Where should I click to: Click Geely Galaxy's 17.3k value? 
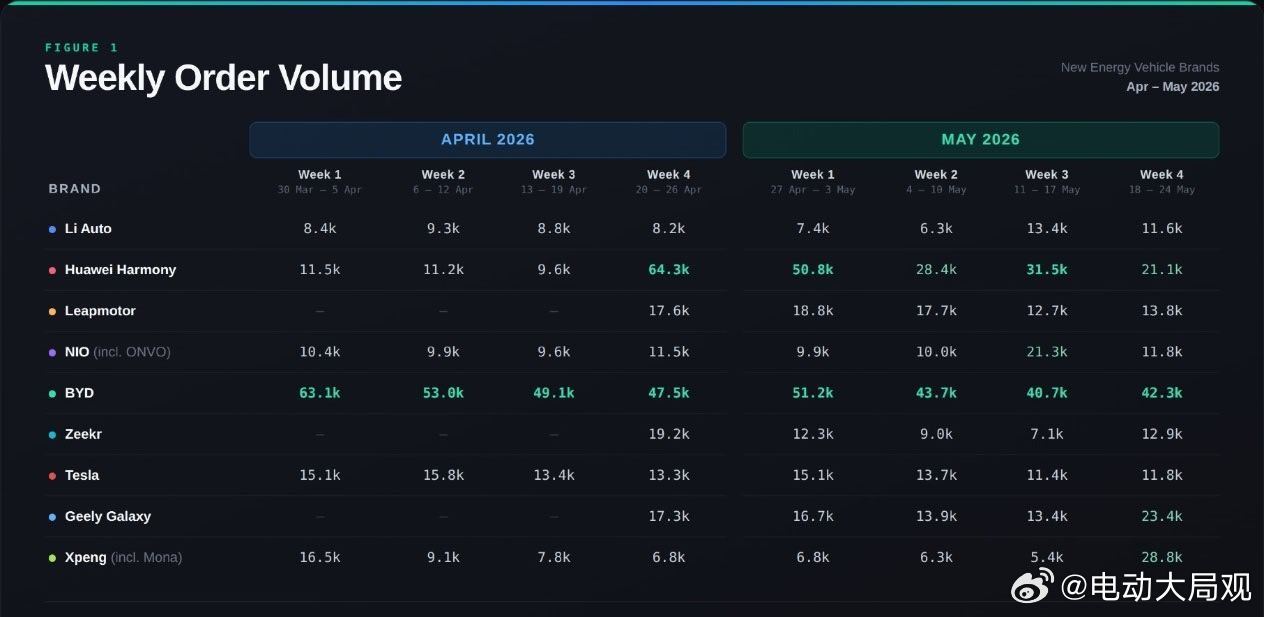[x=669, y=516]
